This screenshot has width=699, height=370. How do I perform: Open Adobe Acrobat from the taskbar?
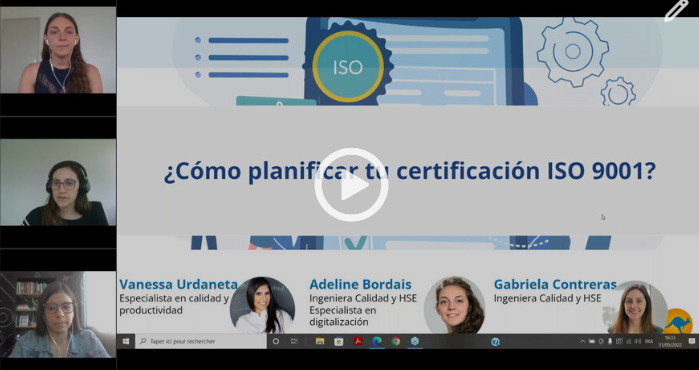[x=358, y=341]
